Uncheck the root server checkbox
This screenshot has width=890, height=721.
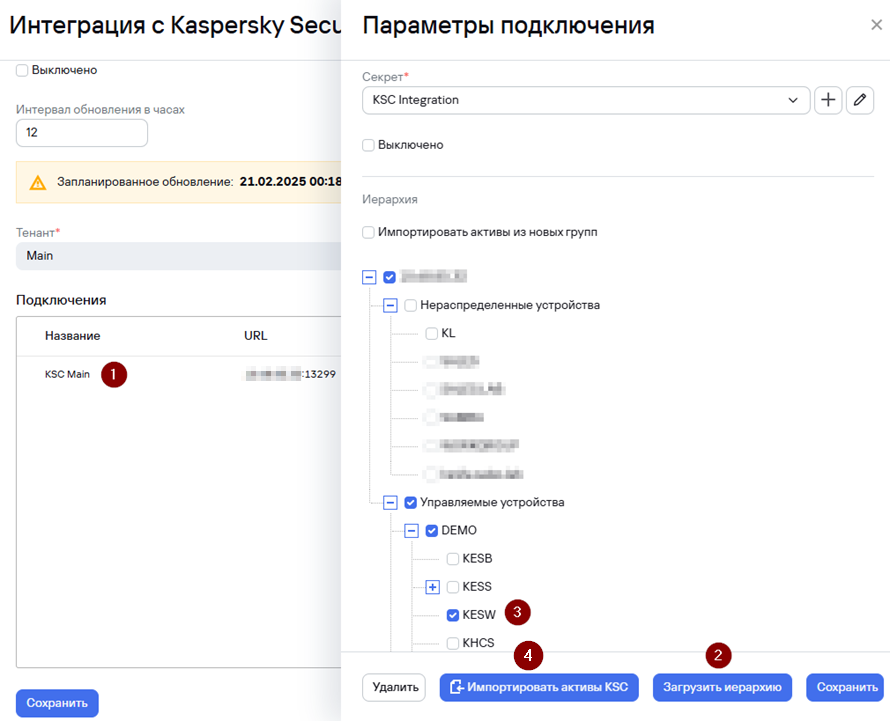389,277
